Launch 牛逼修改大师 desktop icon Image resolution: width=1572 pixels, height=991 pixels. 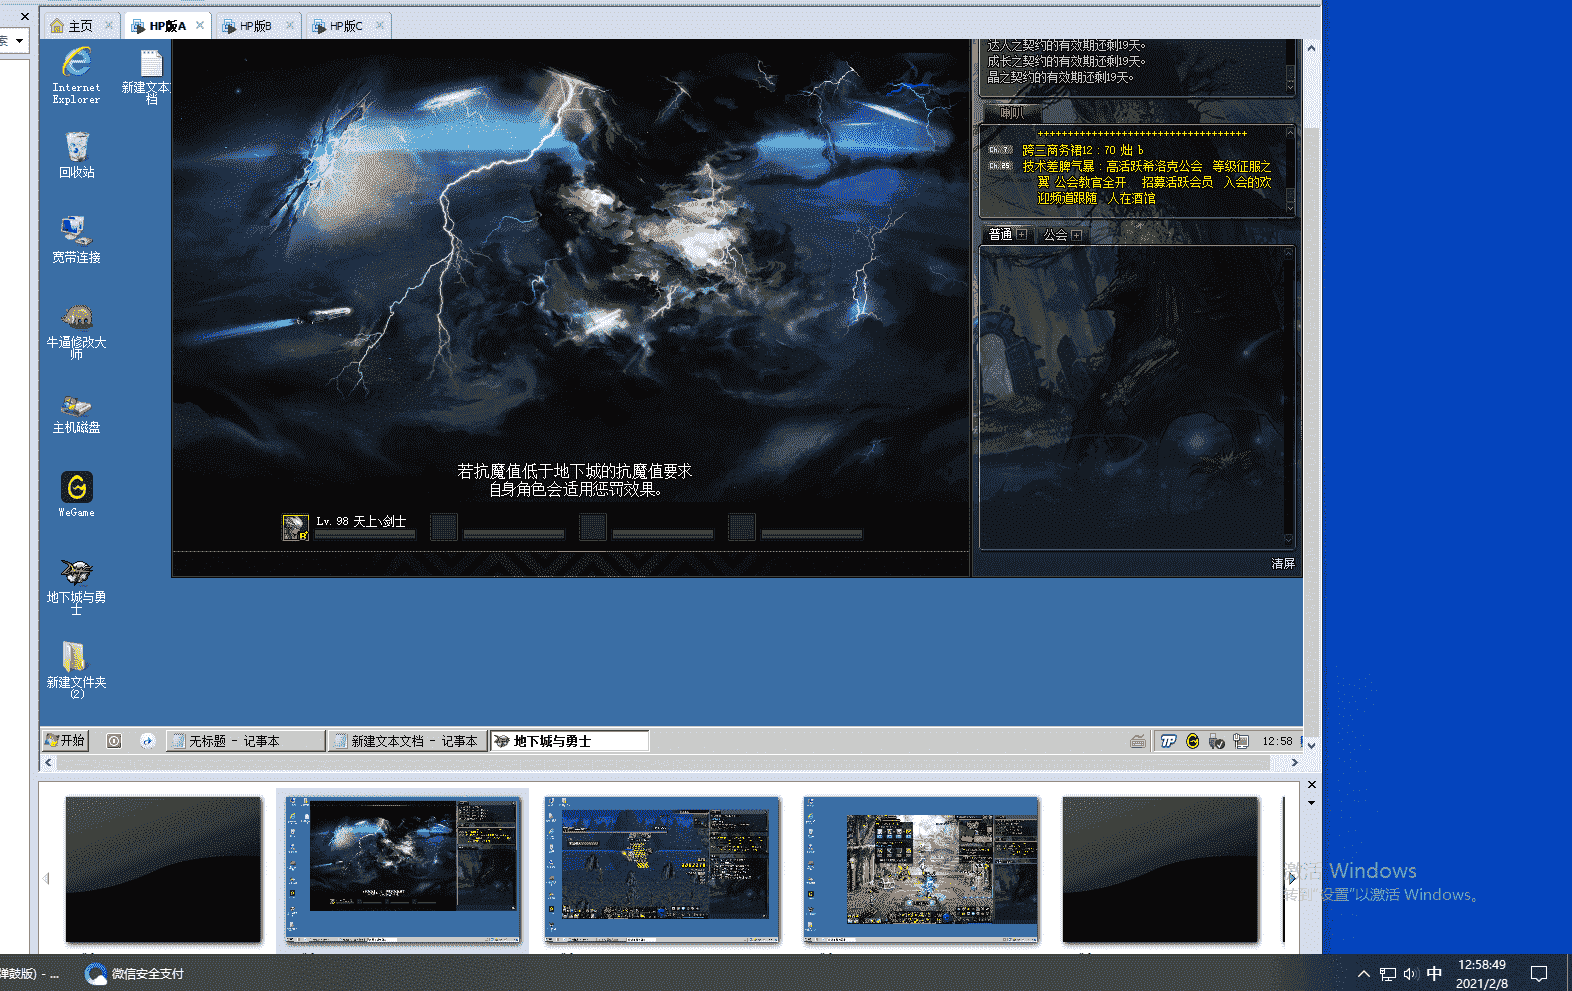(76, 331)
